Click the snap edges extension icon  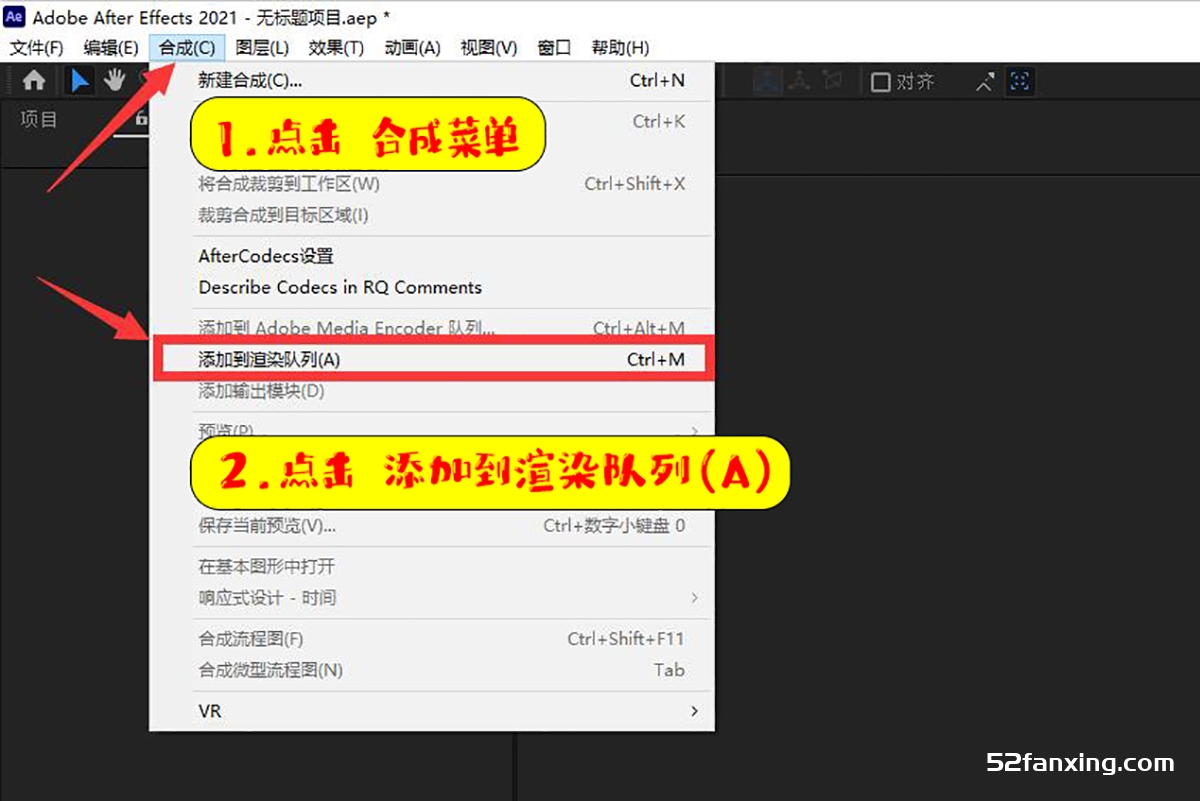[985, 82]
